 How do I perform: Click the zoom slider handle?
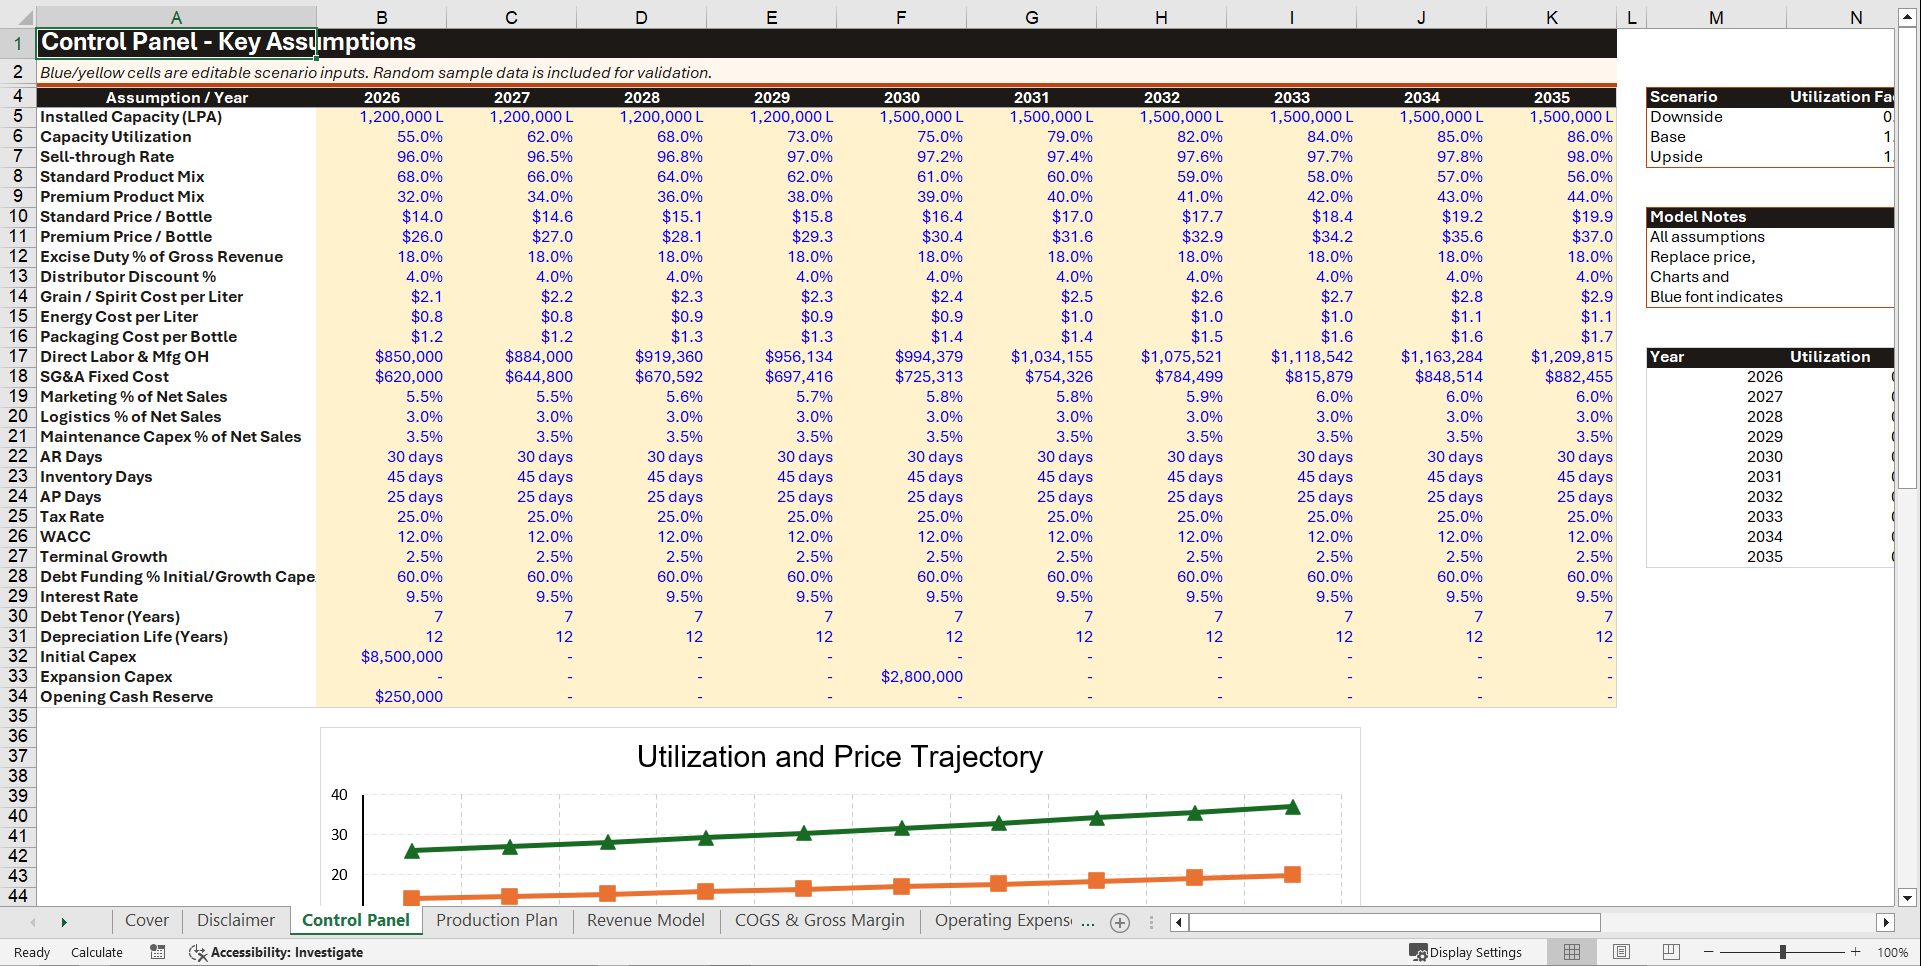[x=1782, y=952]
